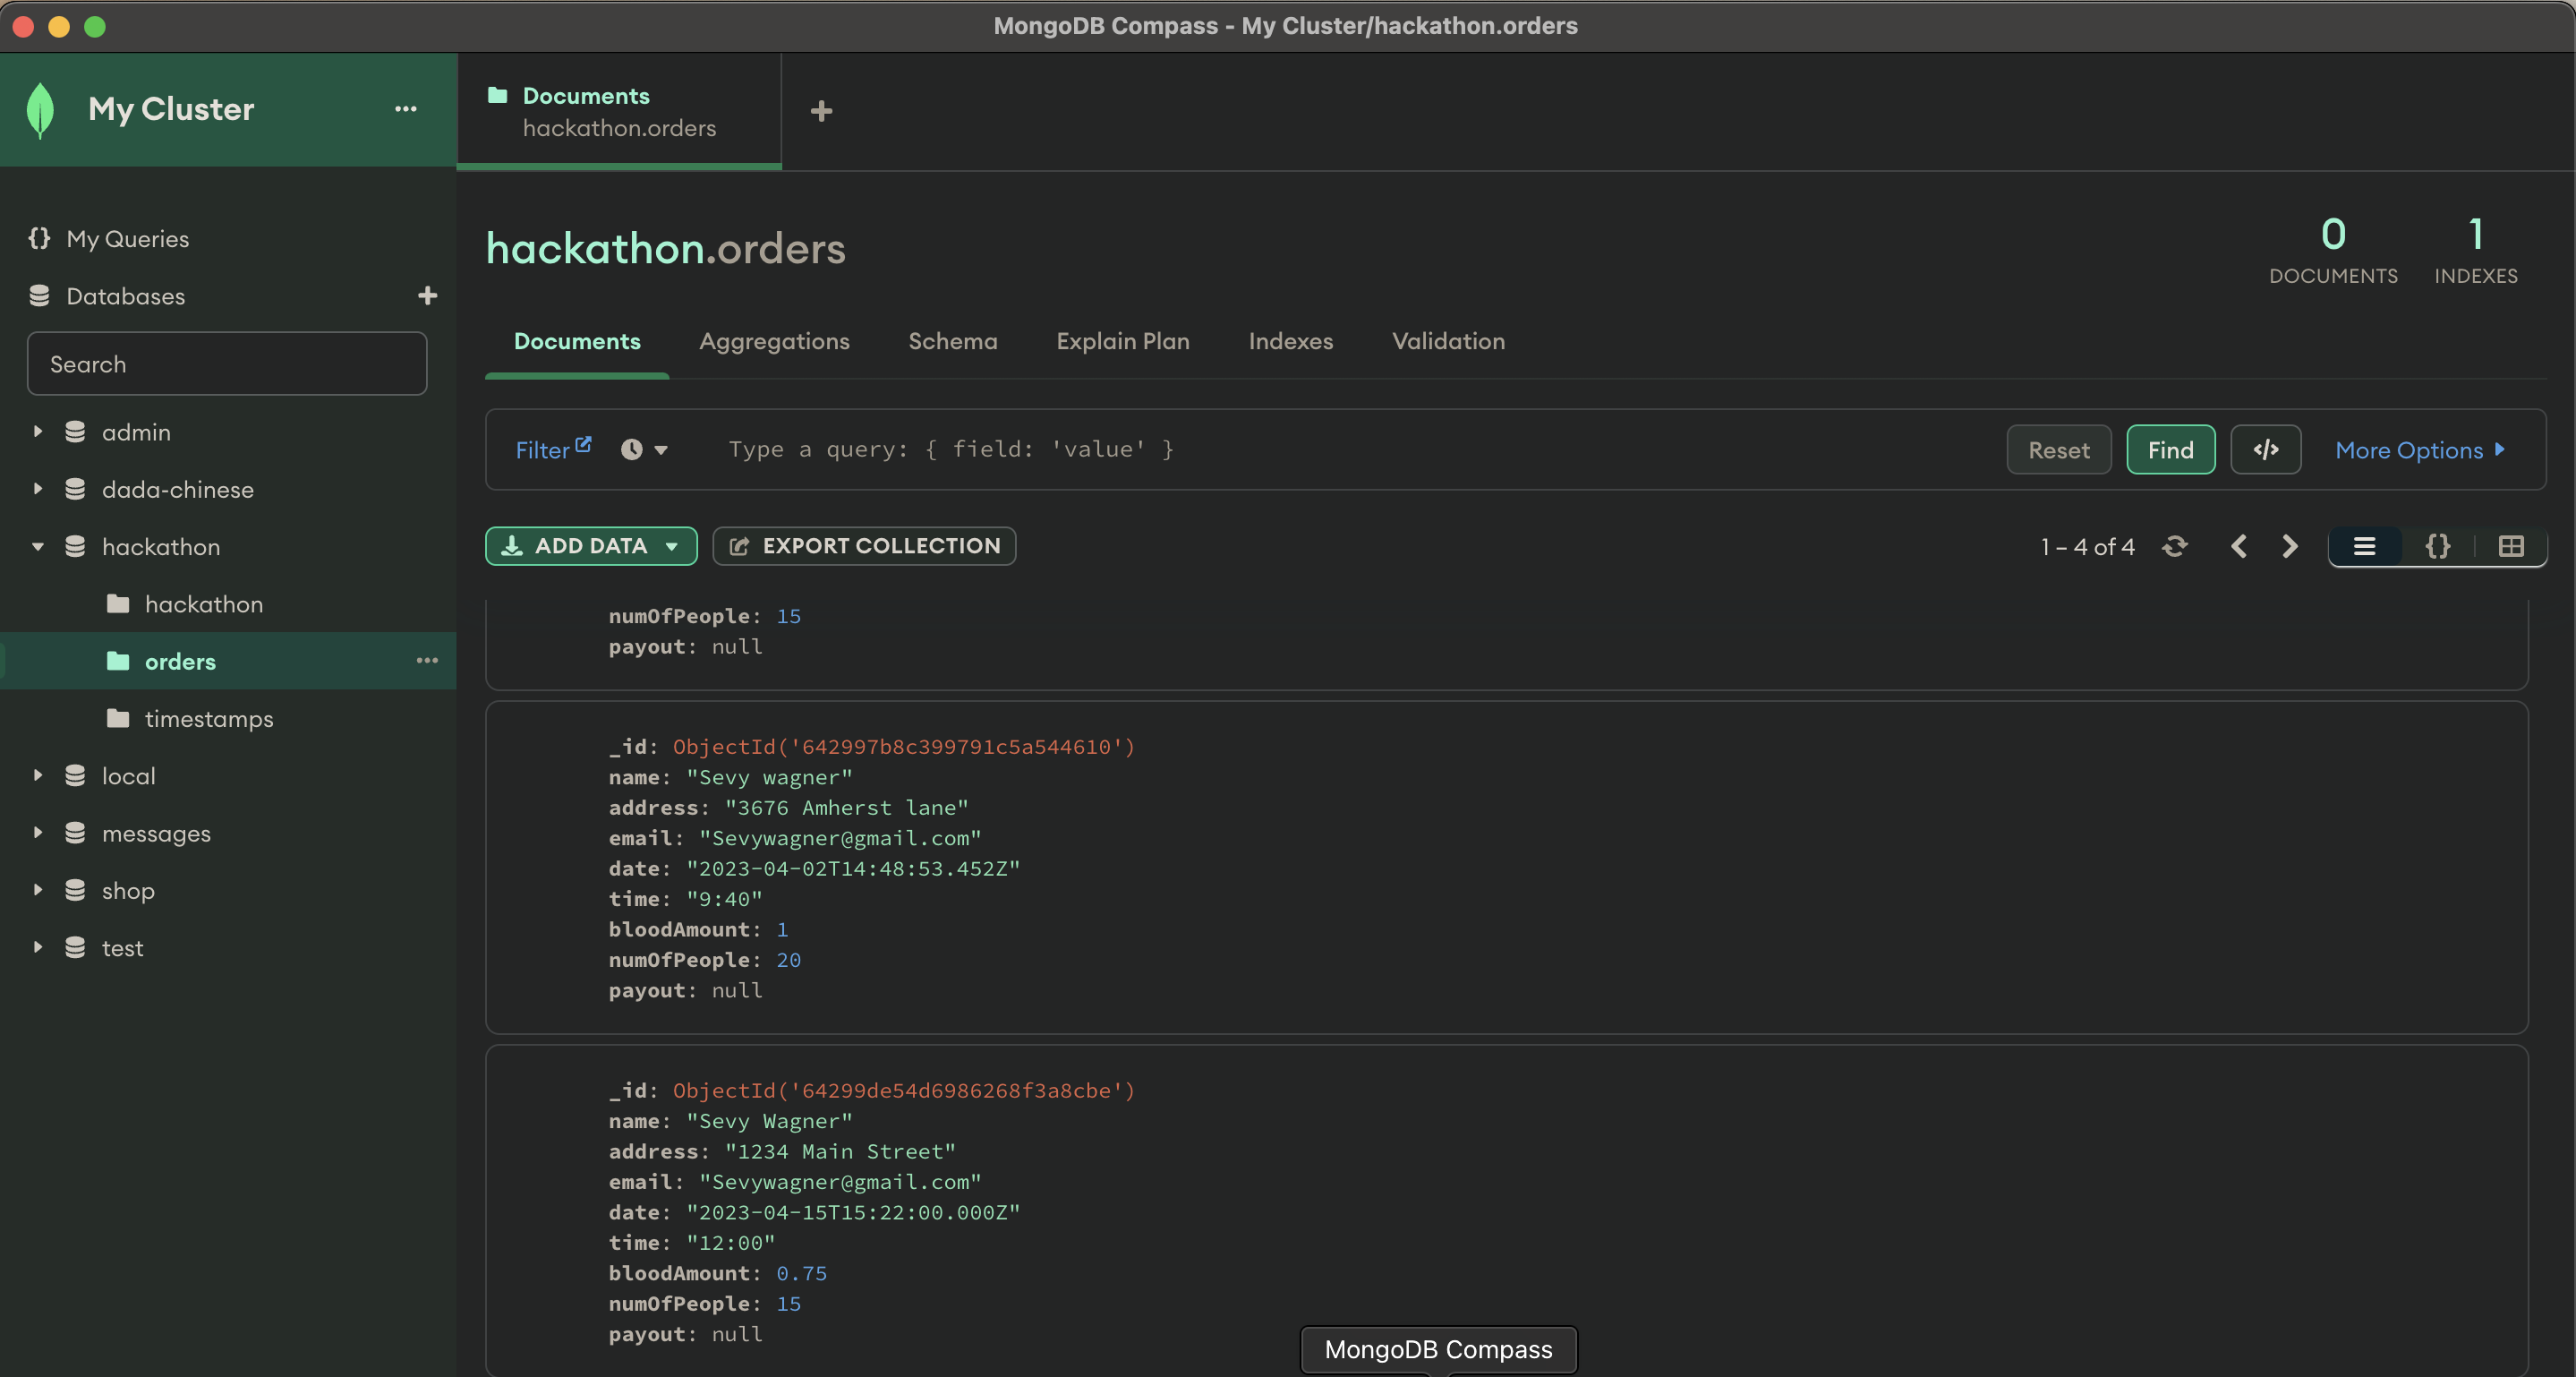Go to the next page of documents

(x=2289, y=546)
